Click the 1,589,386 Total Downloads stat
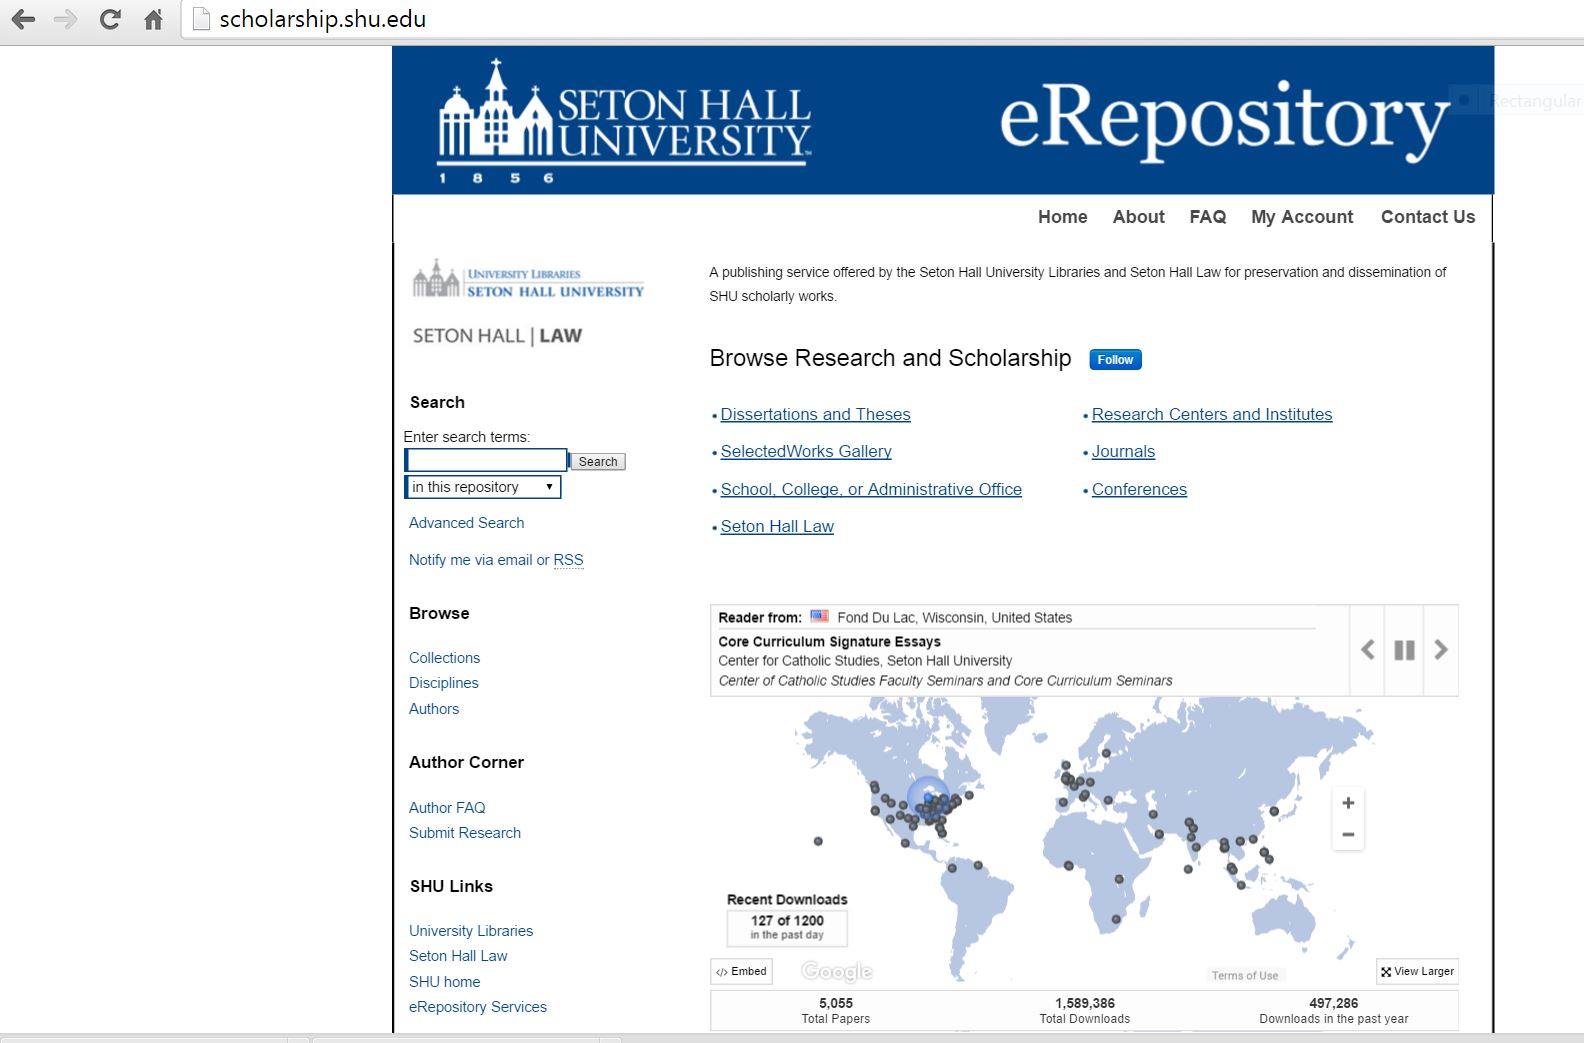The width and height of the screenshot is (1584, 1043). coord(1084,1010)
